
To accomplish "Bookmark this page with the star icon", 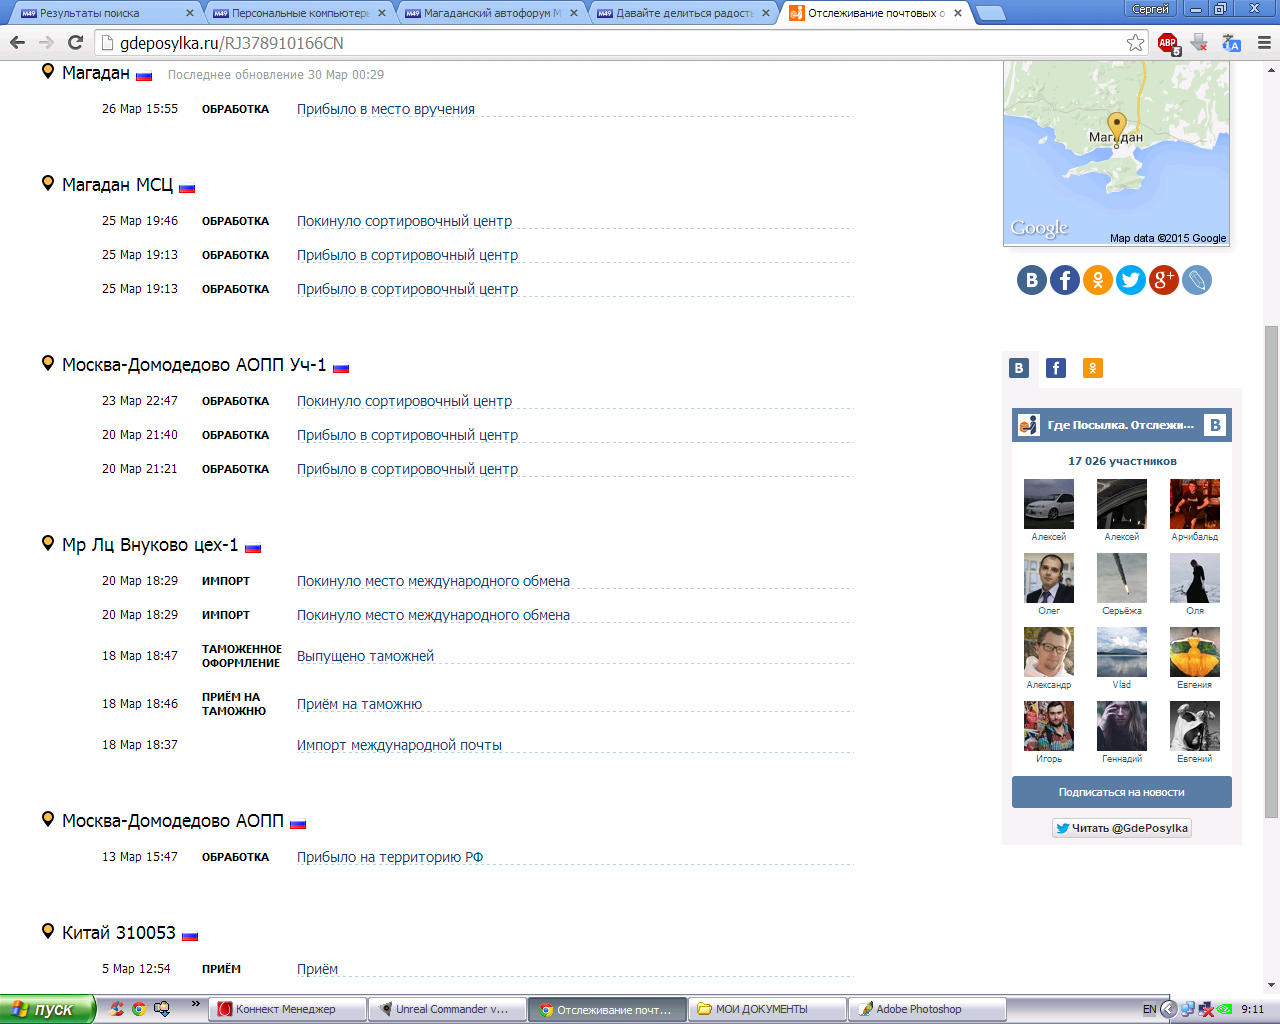I will click(1135, 43).
